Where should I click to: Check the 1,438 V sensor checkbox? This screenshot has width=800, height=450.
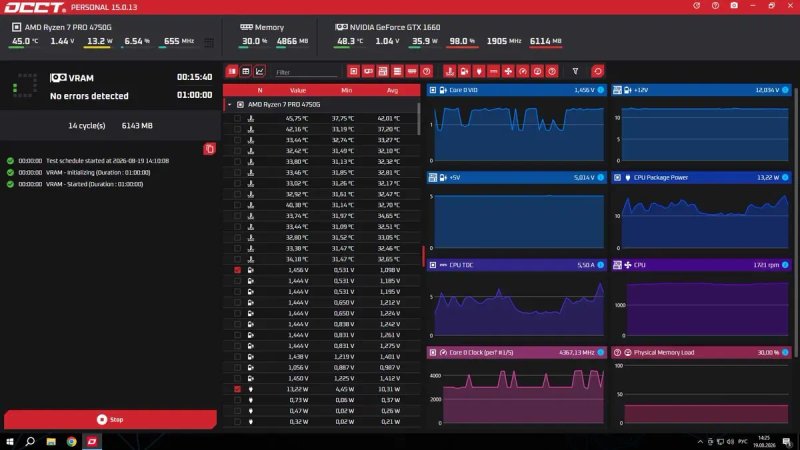[x=237, y=357]
